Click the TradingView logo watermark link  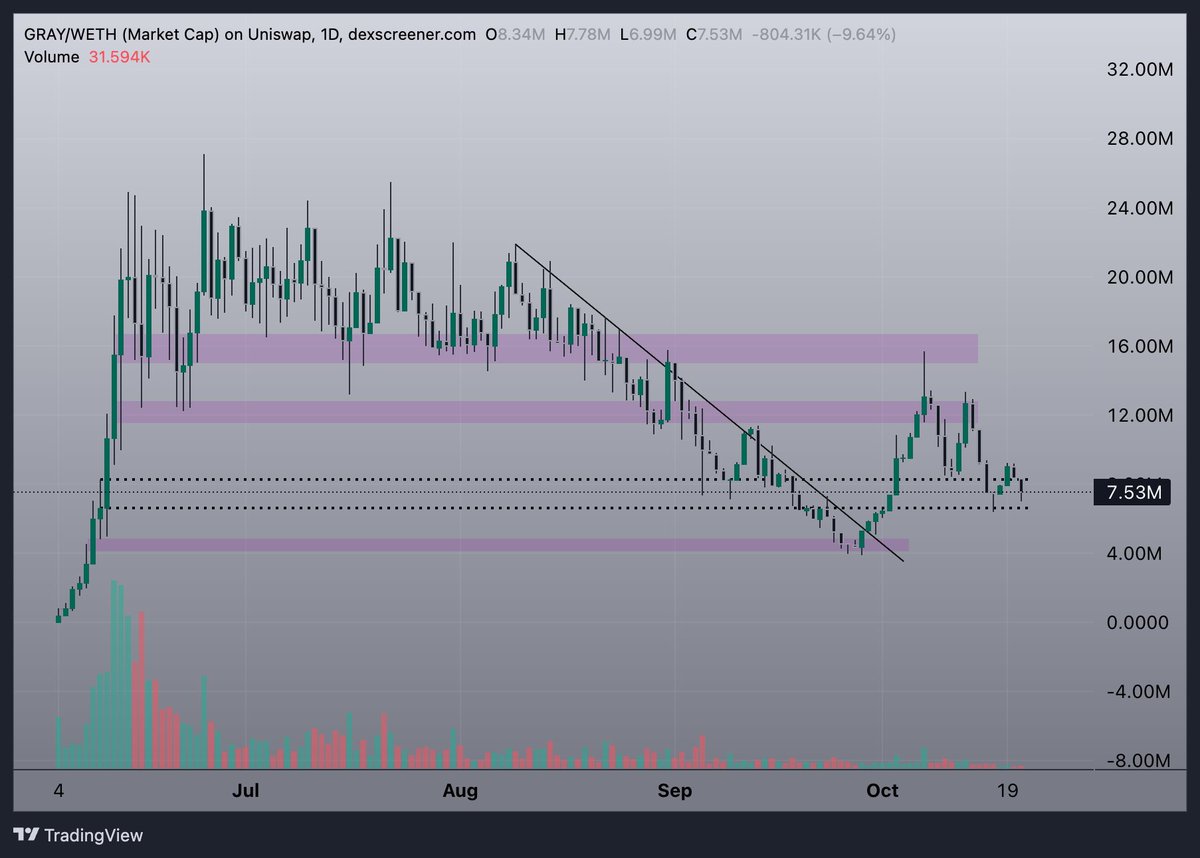pyautogui.click(x=79, y=835)
